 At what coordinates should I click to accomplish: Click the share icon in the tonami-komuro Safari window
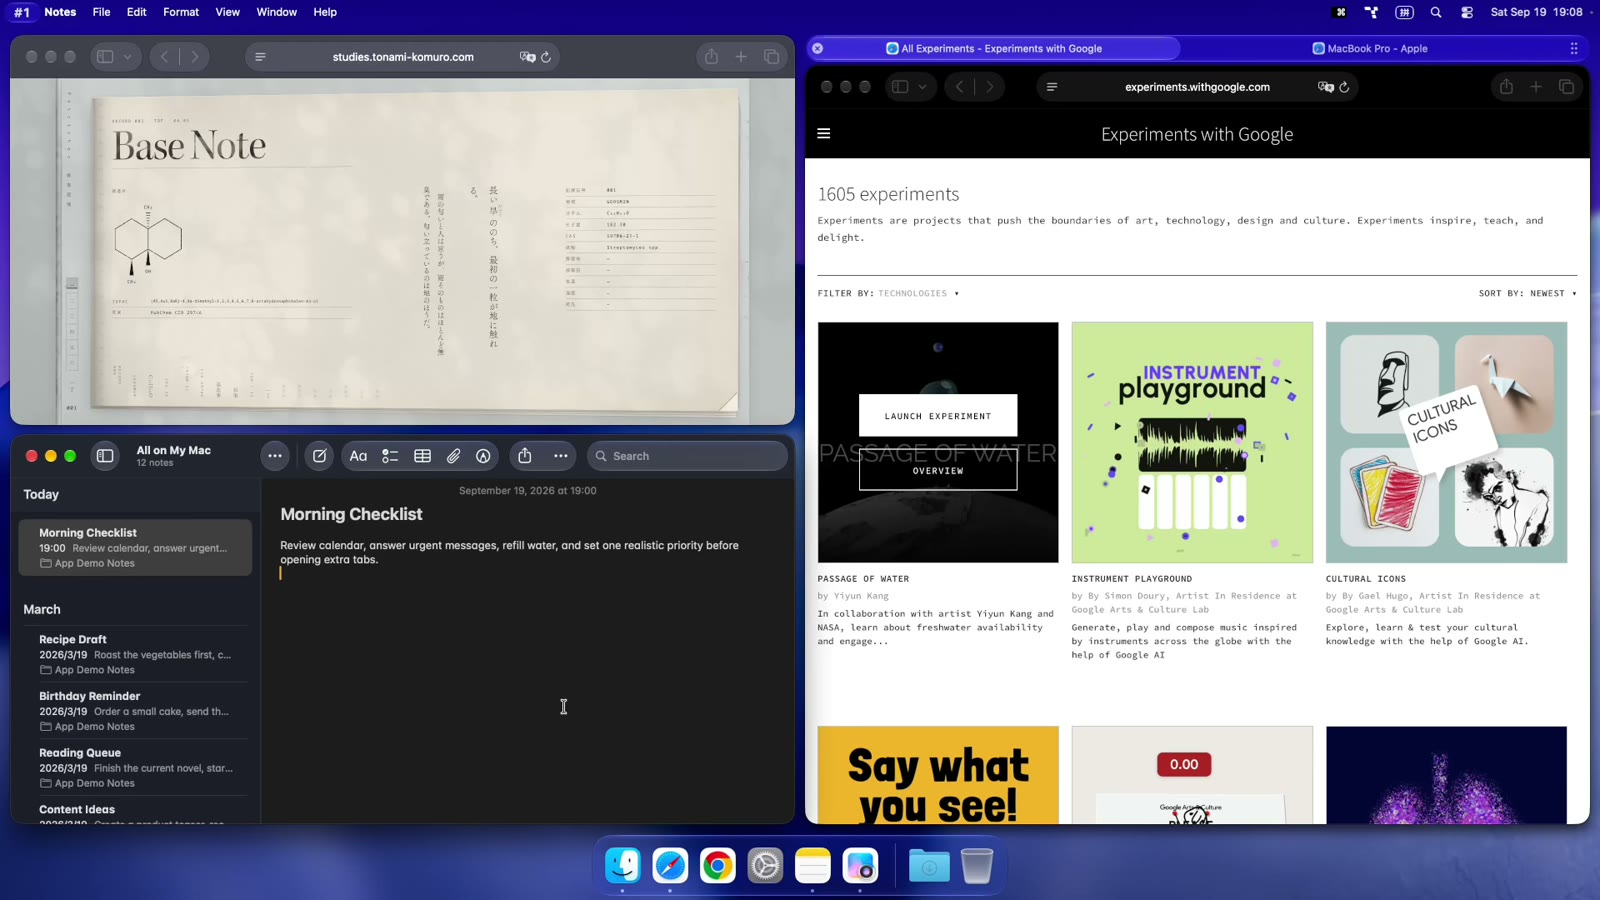point(711,57)
